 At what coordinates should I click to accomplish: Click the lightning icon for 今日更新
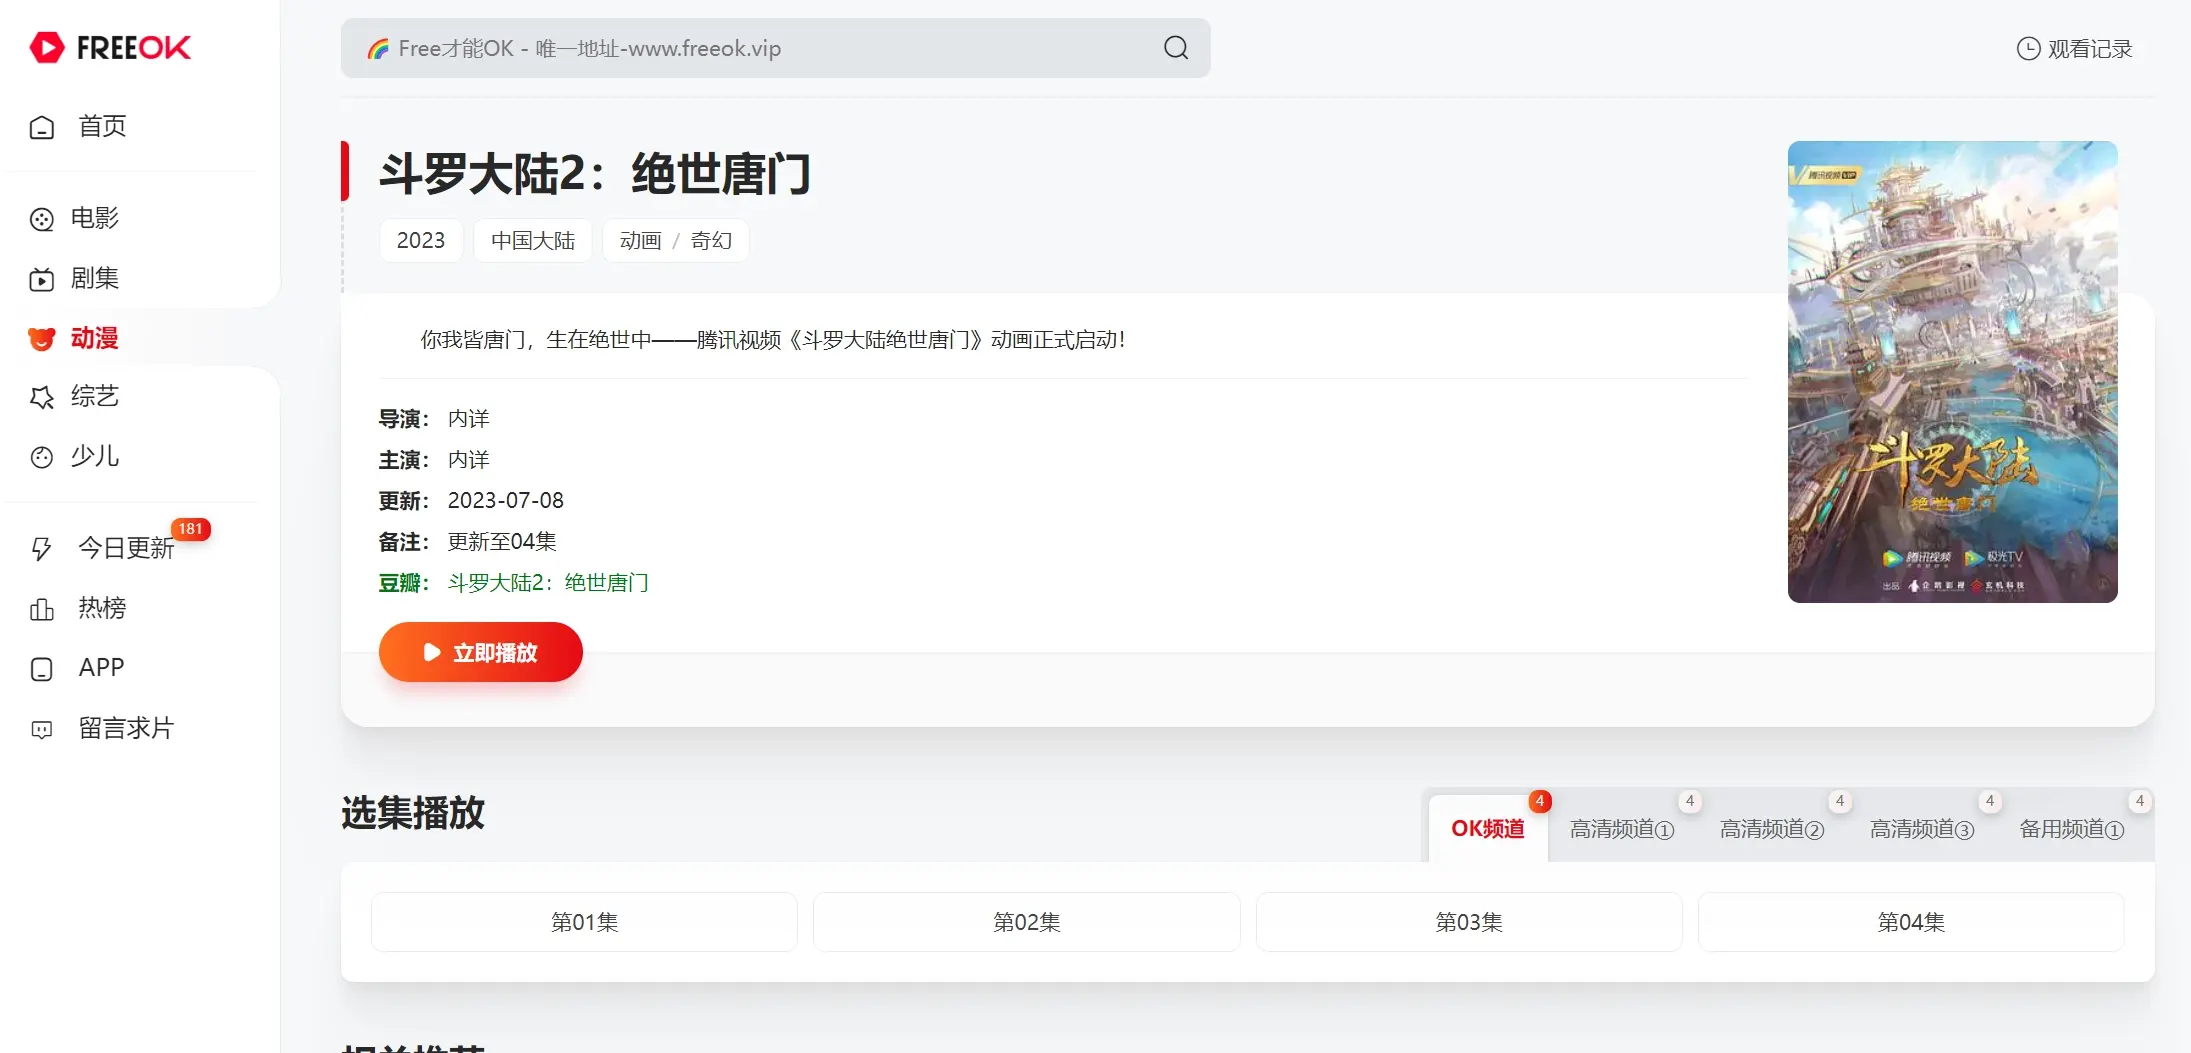42,548
